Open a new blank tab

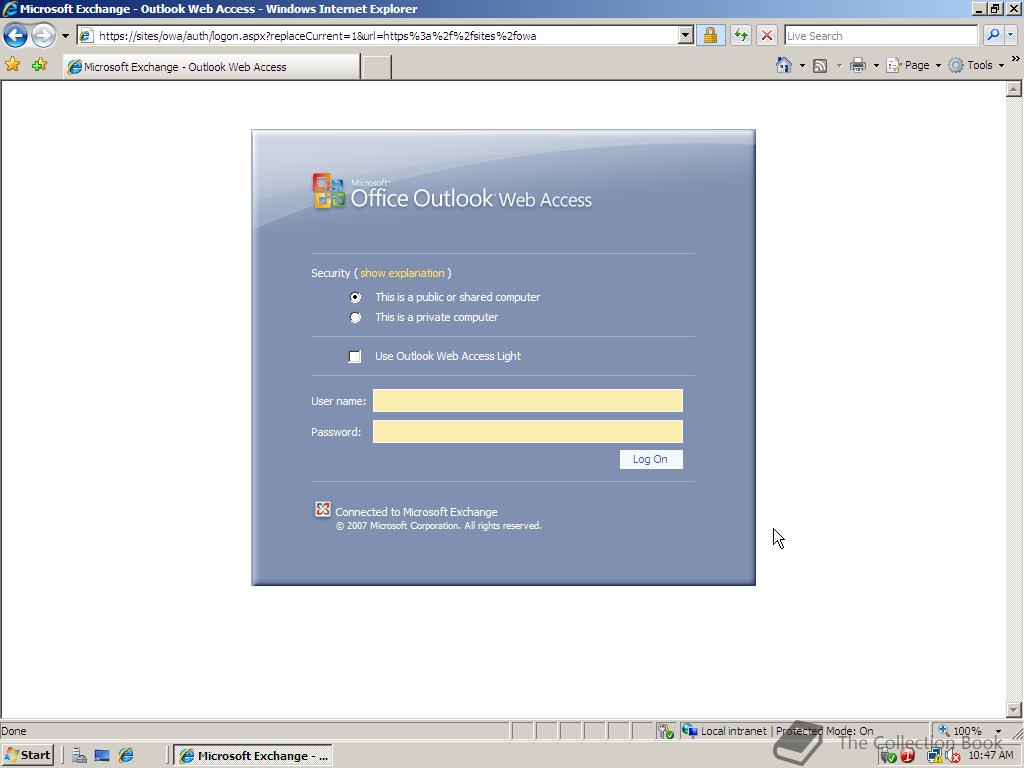coord(377,67)
